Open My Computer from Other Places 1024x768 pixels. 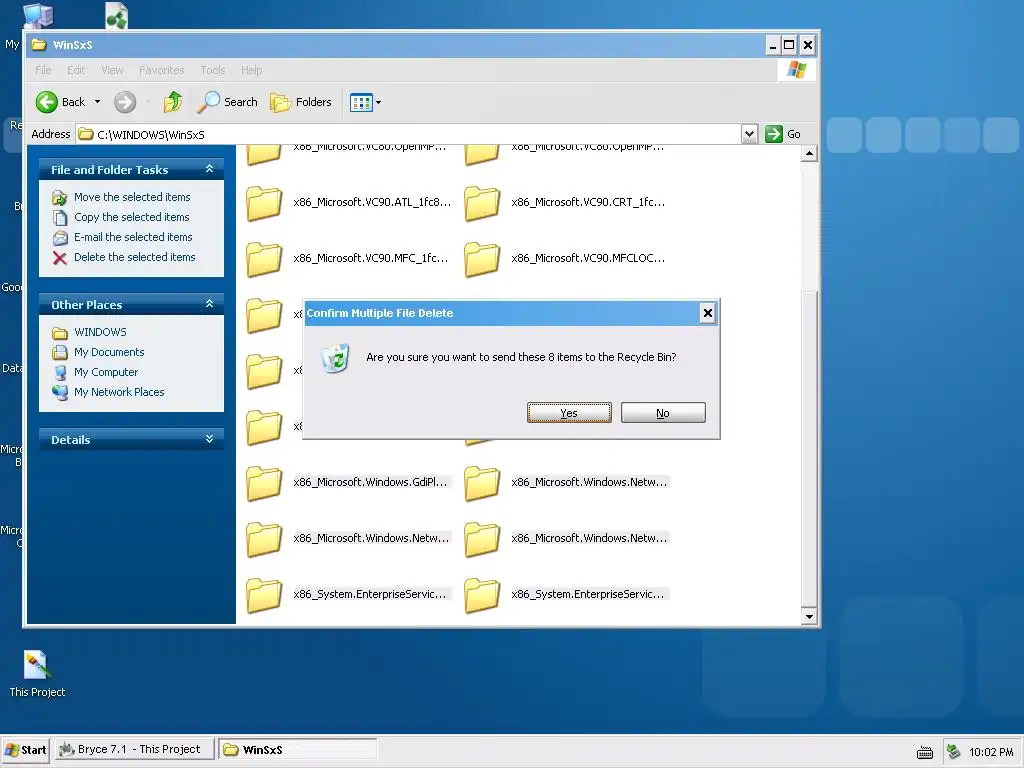106,372
